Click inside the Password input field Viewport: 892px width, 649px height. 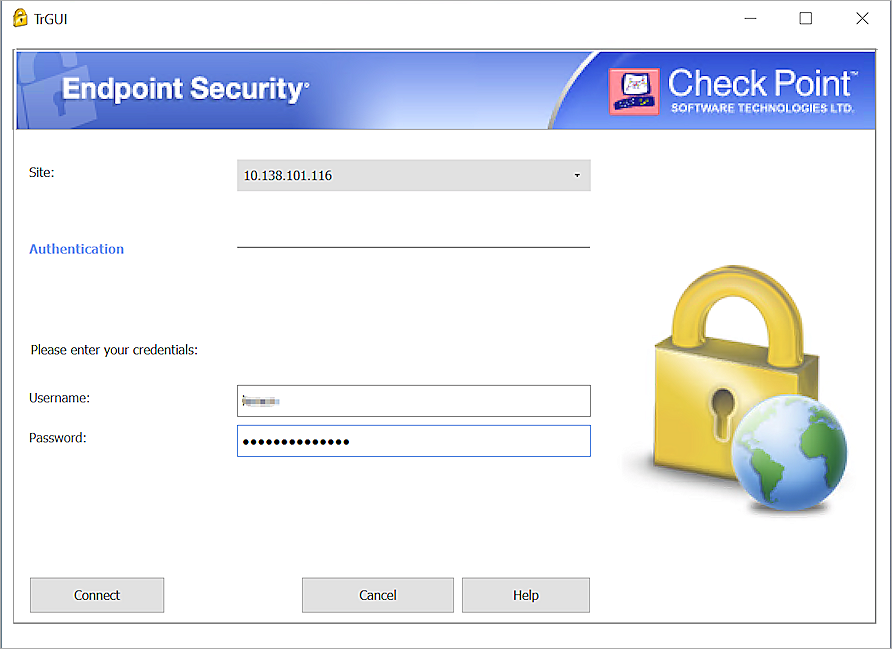click(x=413, y=441)
